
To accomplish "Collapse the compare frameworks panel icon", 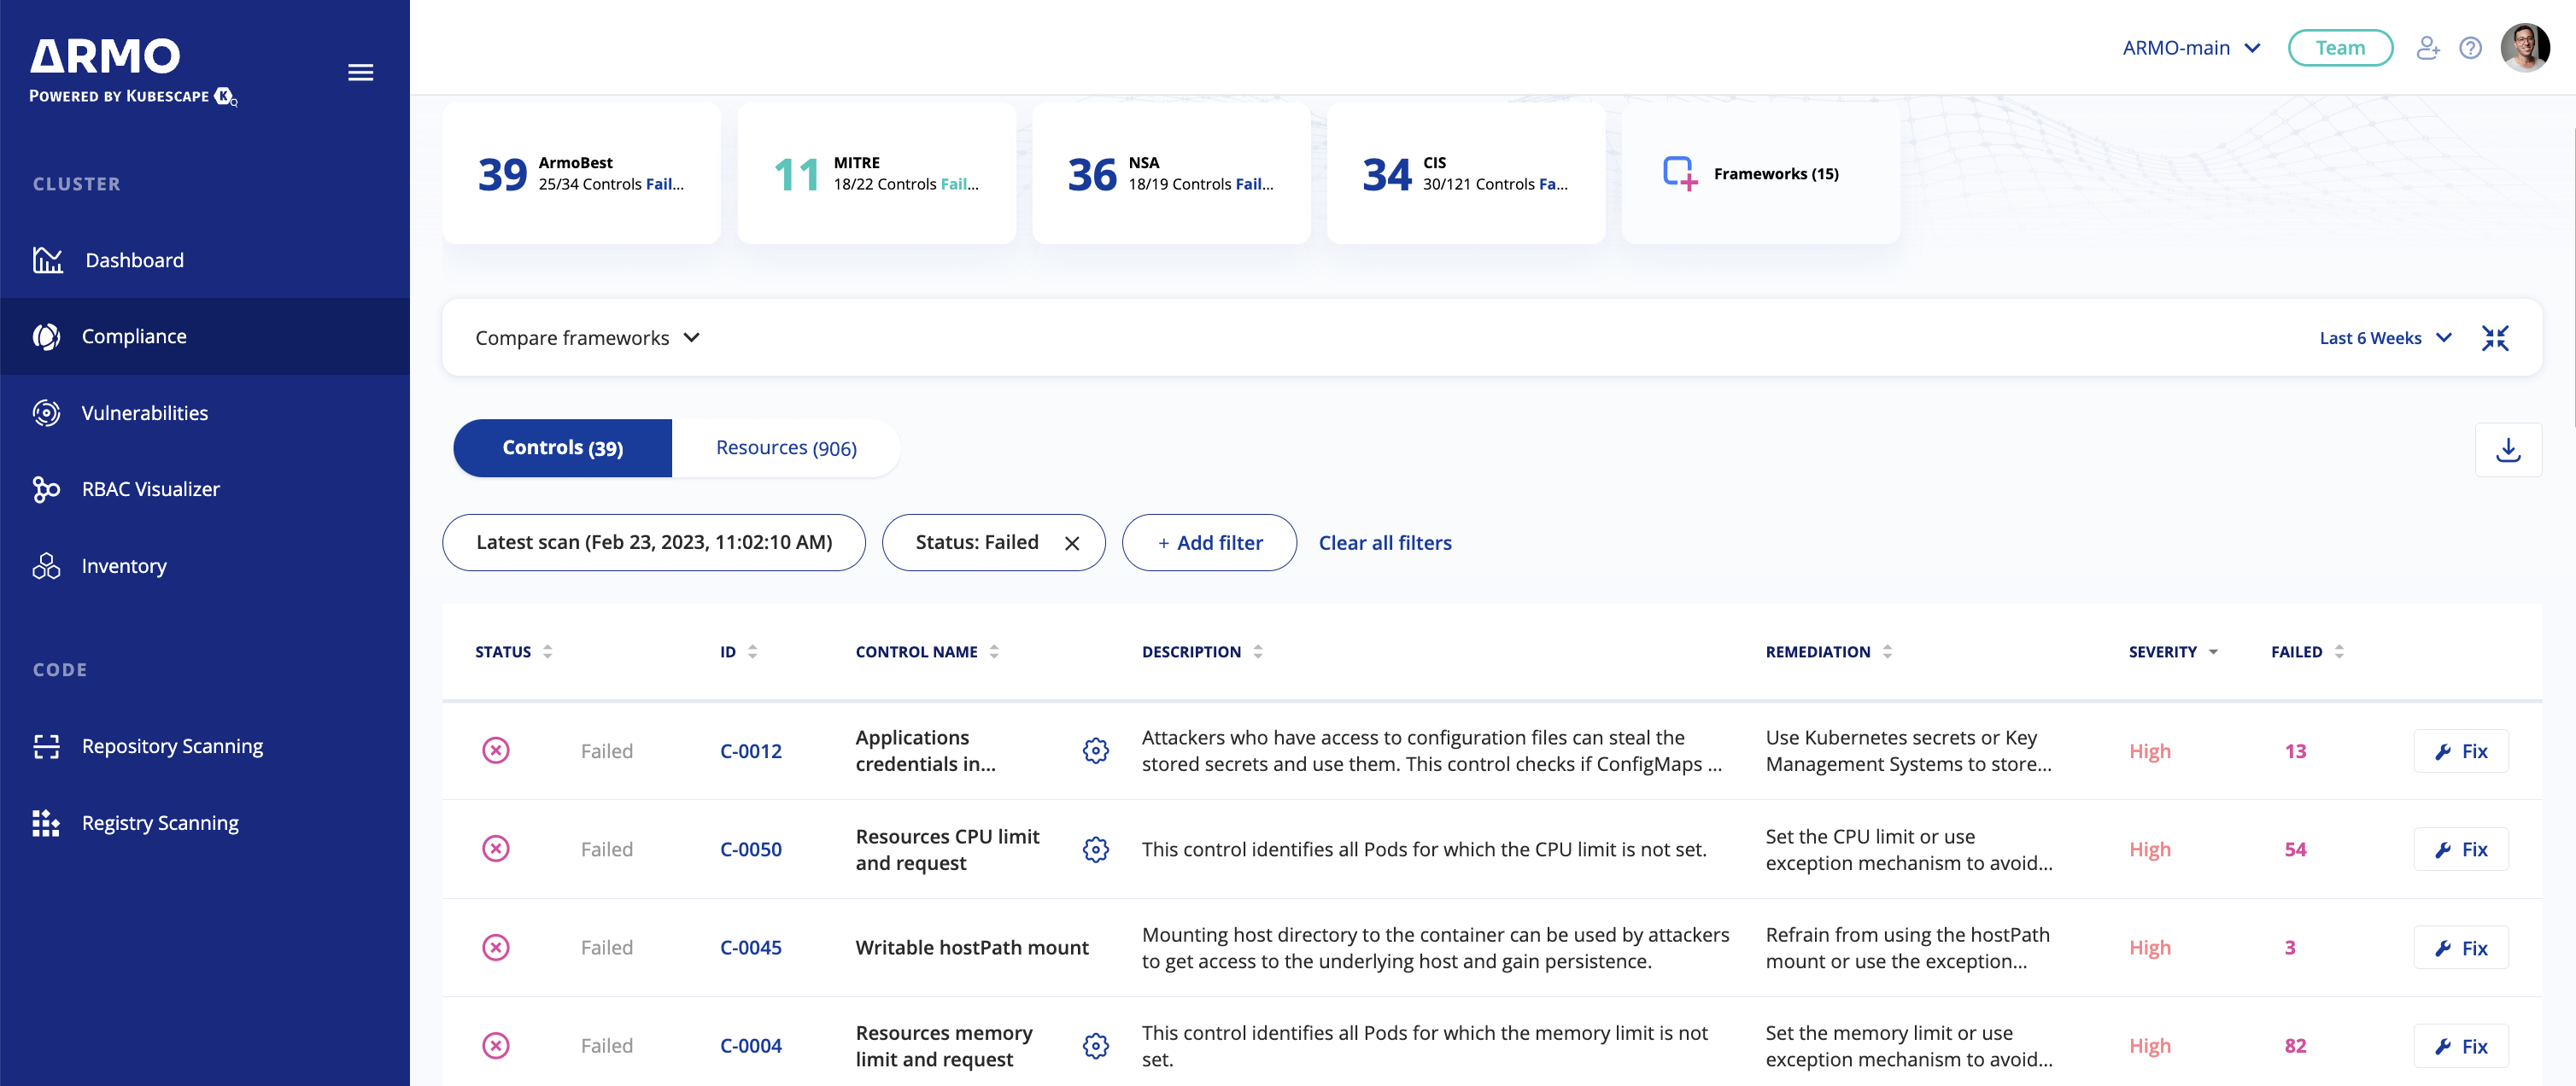I will tap(2495, 338).
